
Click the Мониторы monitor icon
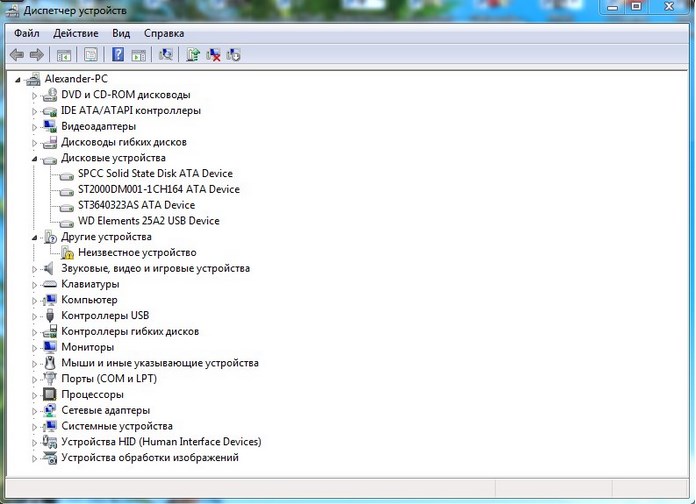[x=50, y=347]
